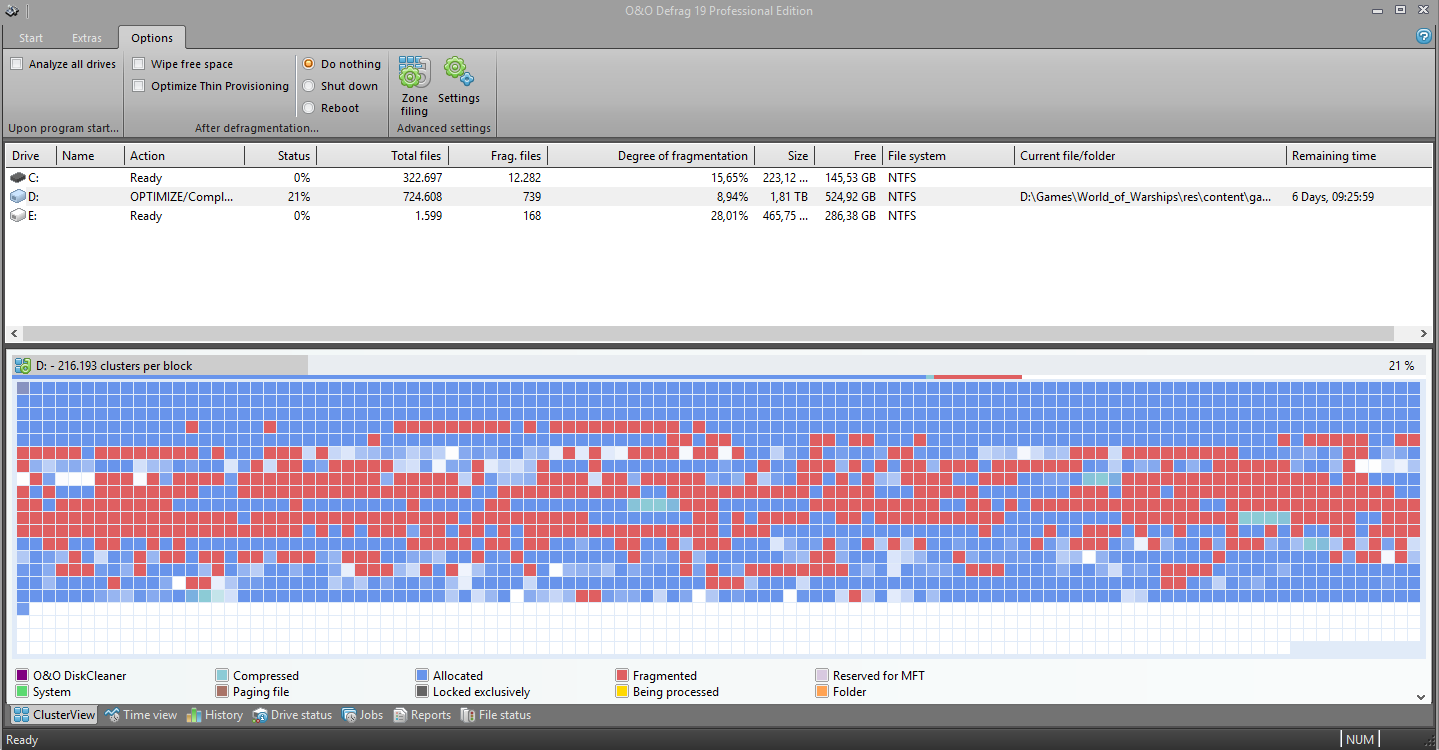
Task: Click the drive list horizontal scrollbar
Action: point(707,333)
